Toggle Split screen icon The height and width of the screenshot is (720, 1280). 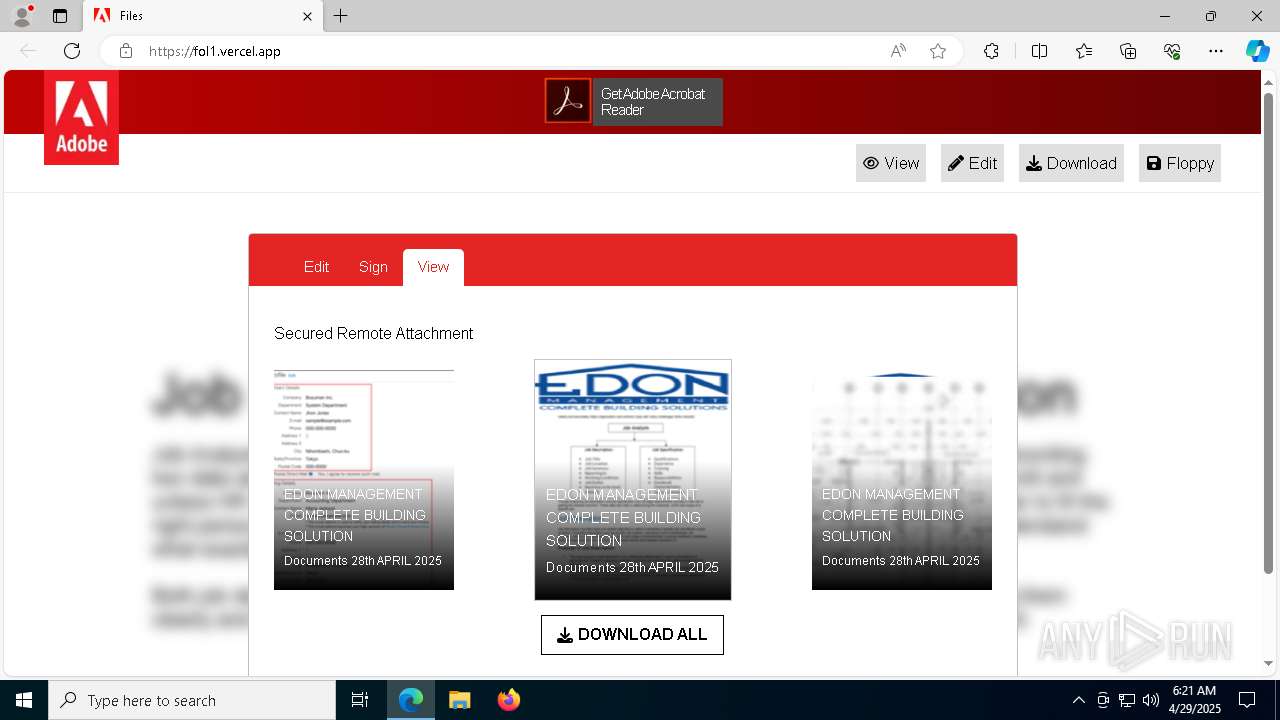pyautogui.click(x=1039, y=51)
